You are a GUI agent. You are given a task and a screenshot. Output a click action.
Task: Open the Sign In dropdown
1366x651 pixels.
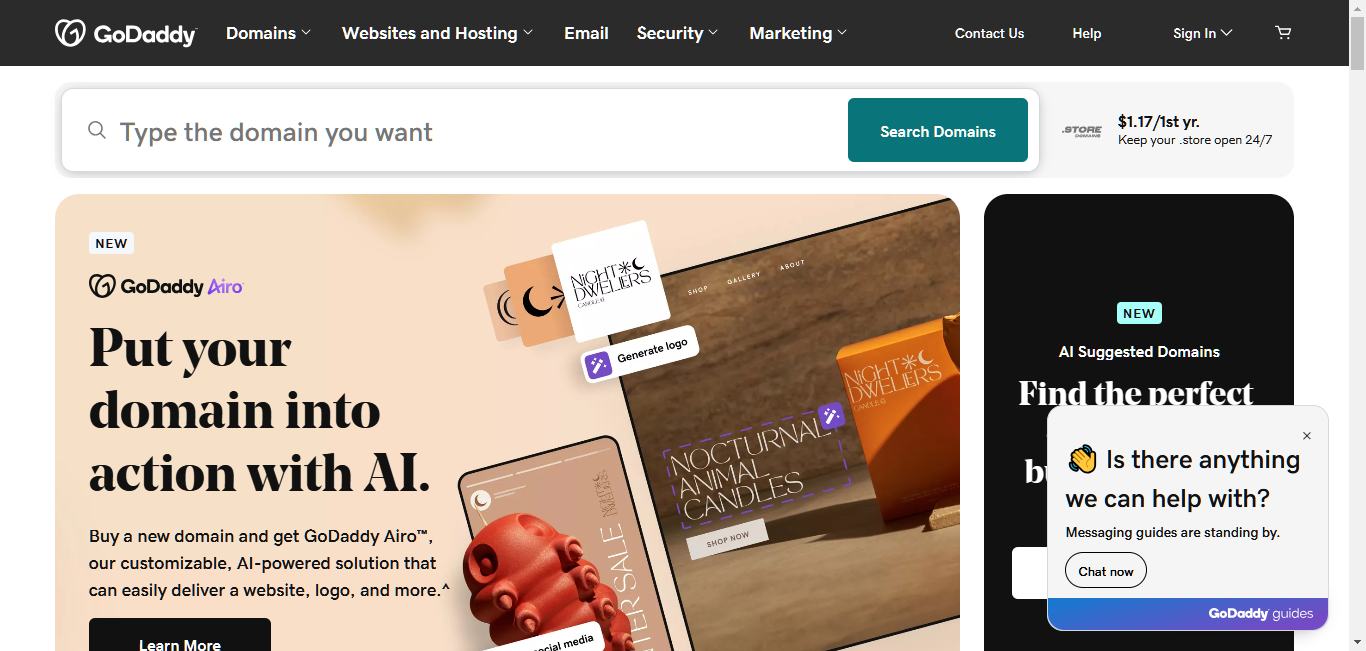click(x=1203, y=33)
